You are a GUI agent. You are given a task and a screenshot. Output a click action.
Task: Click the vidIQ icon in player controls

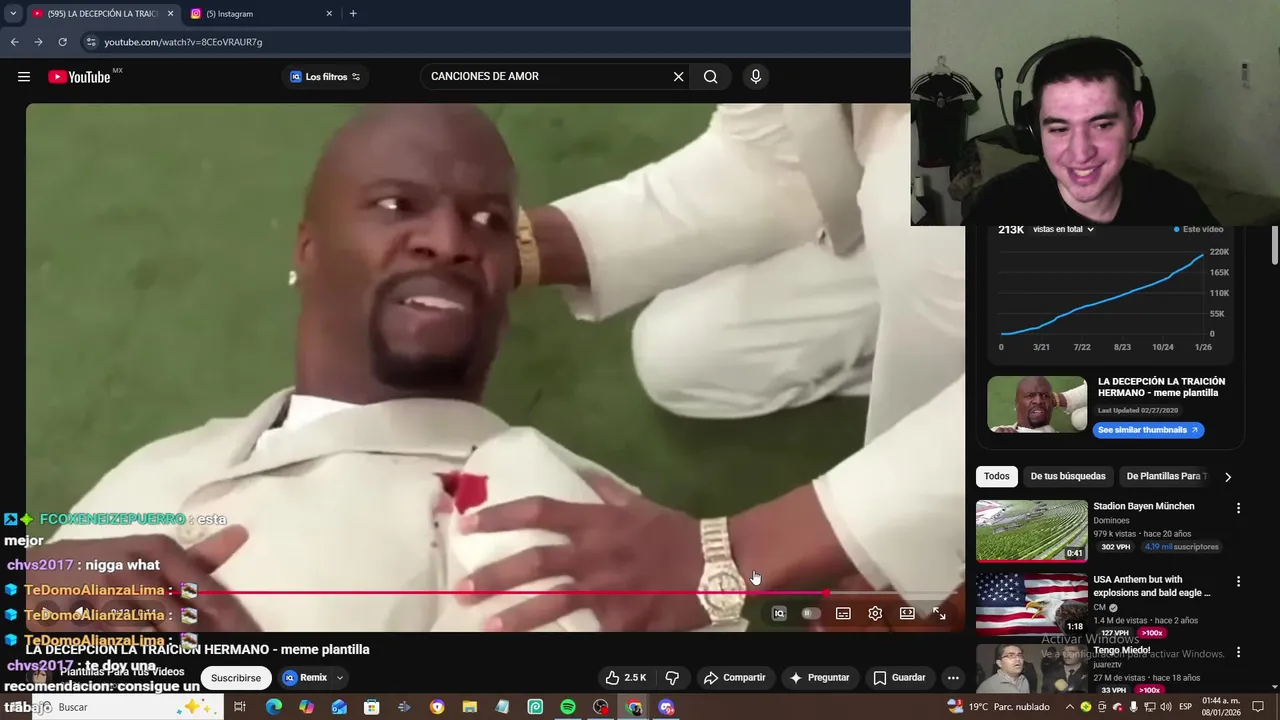click(x=779, y=613)
